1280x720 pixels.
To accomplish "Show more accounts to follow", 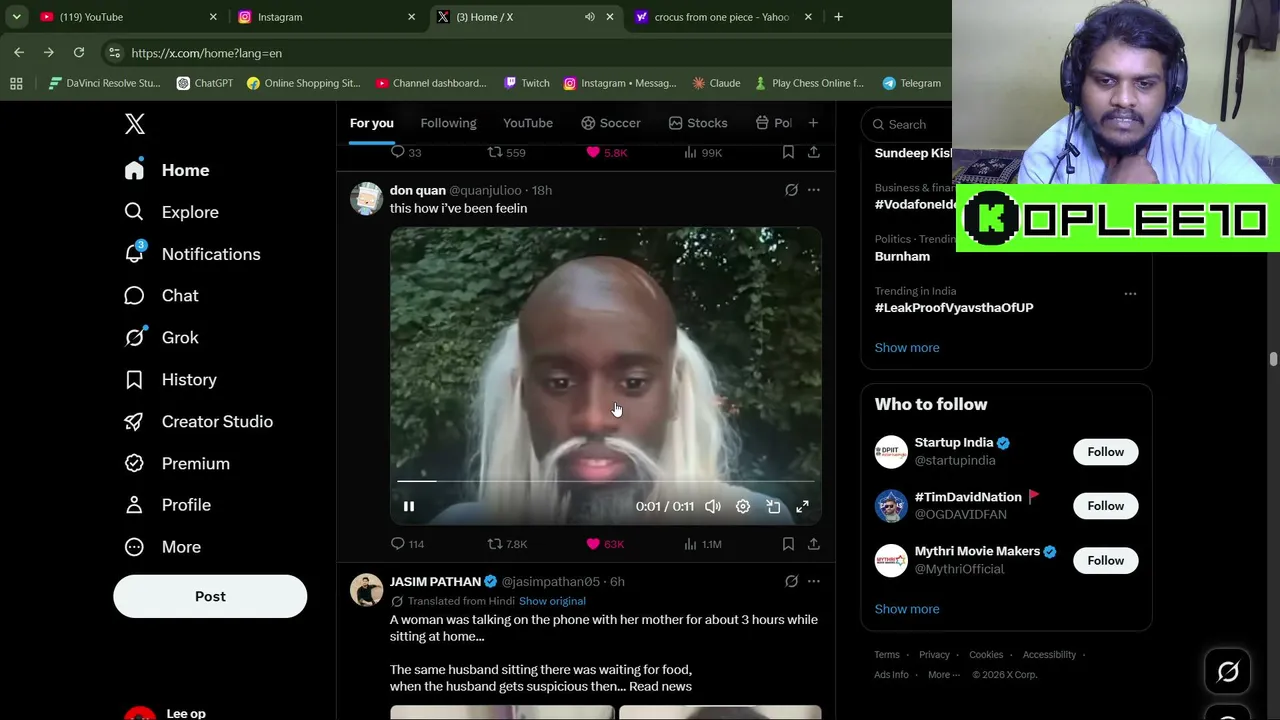I will [907, 609].
